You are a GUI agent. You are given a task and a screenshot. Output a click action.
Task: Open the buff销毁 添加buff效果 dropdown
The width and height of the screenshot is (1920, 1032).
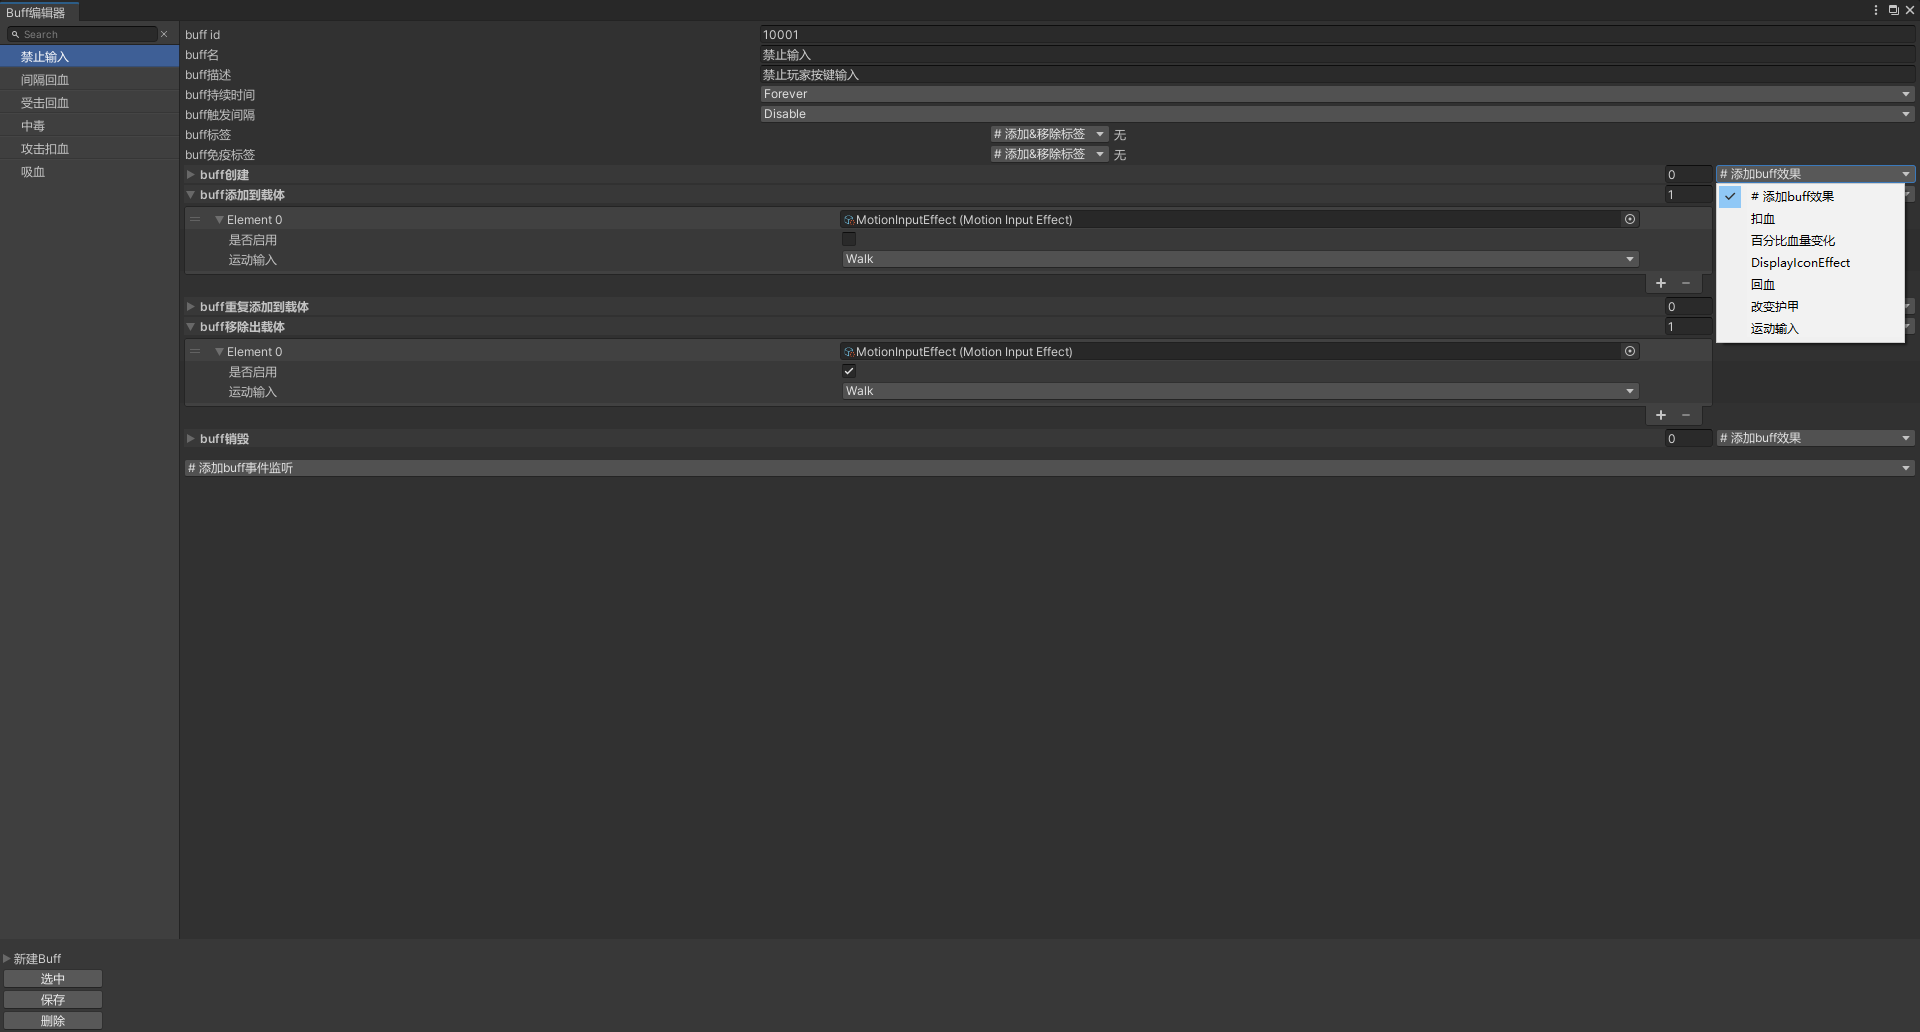click(x=1816, y=438)
